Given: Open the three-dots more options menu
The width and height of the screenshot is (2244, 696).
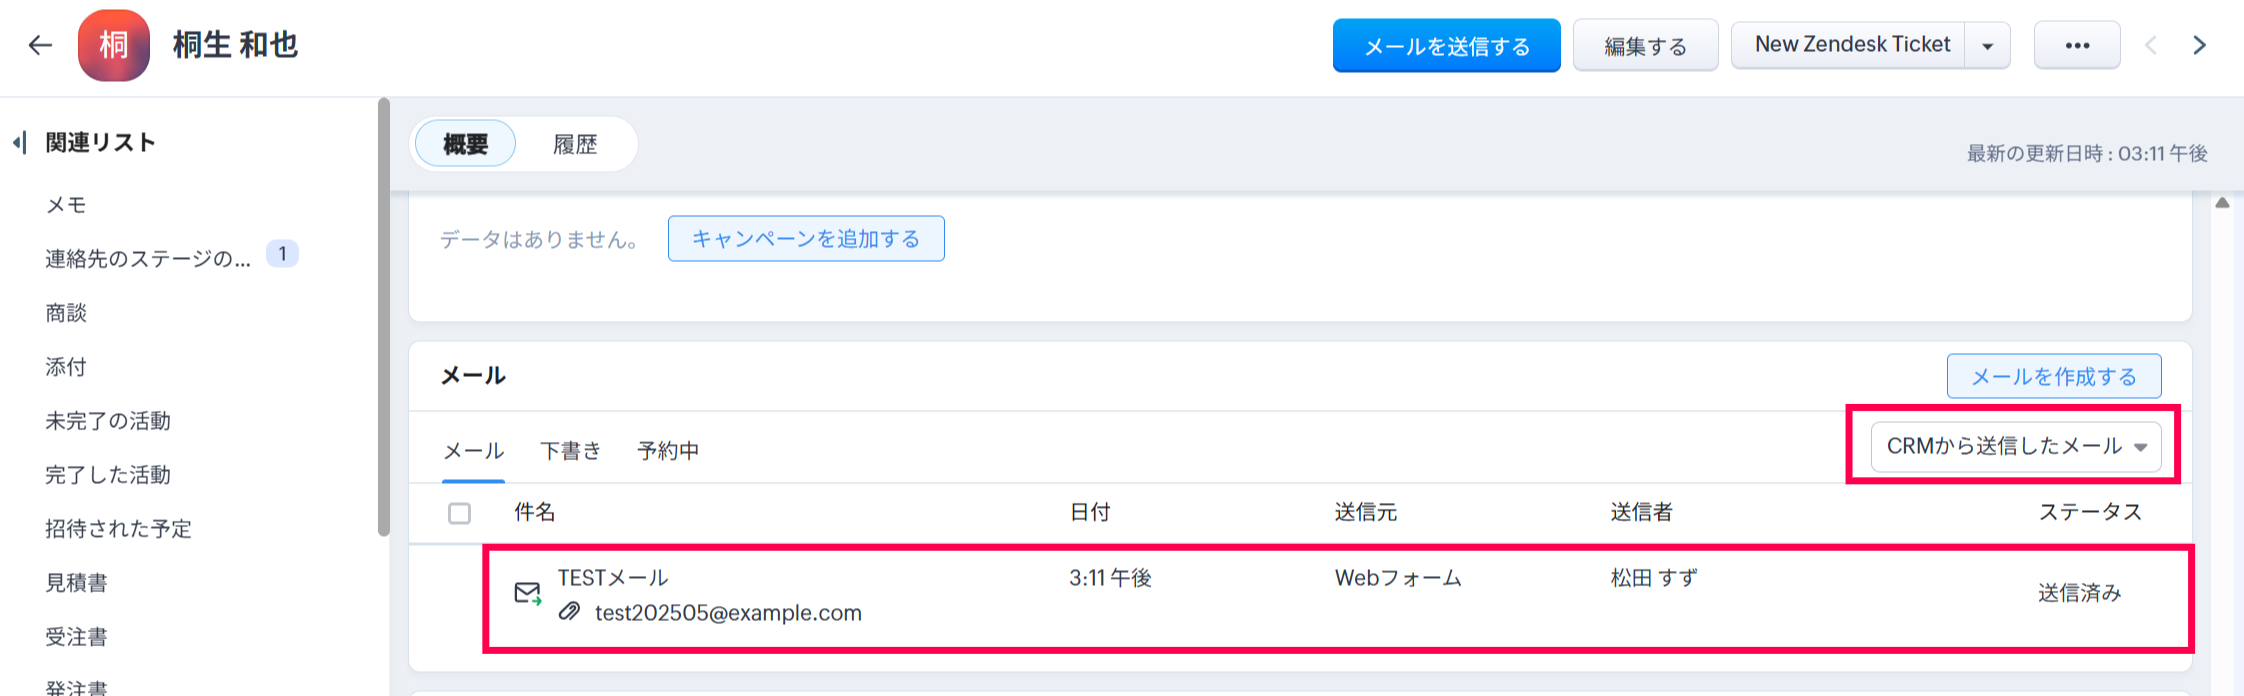Looking at the screenshot, I should 2077,45.
